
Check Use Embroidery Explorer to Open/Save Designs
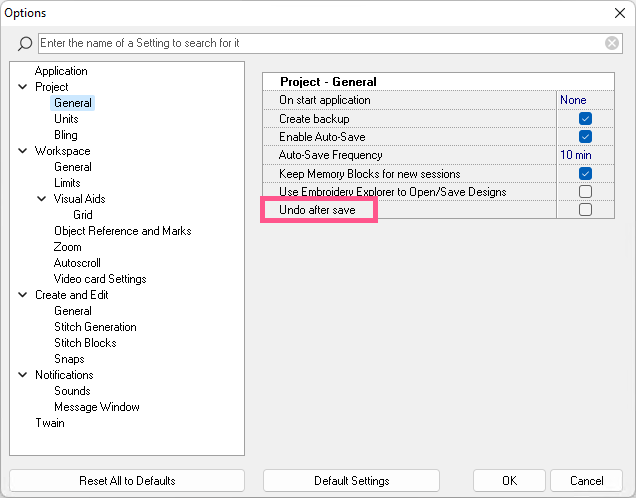pos(586,191)
